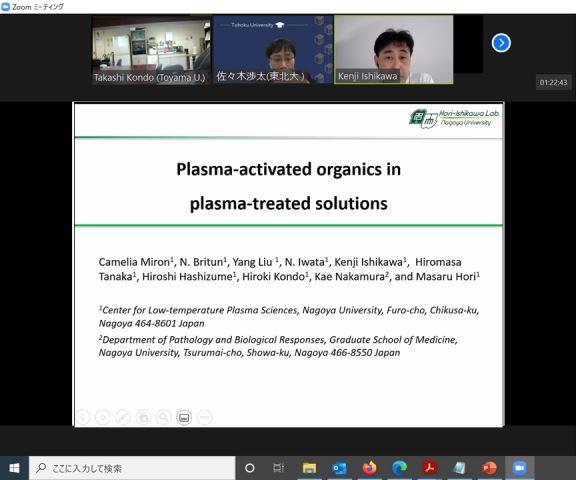Viewport: 576px width, 480px height.
Task: Open see all slides view control
Action: pyautogui.click(x=143, y=418)
